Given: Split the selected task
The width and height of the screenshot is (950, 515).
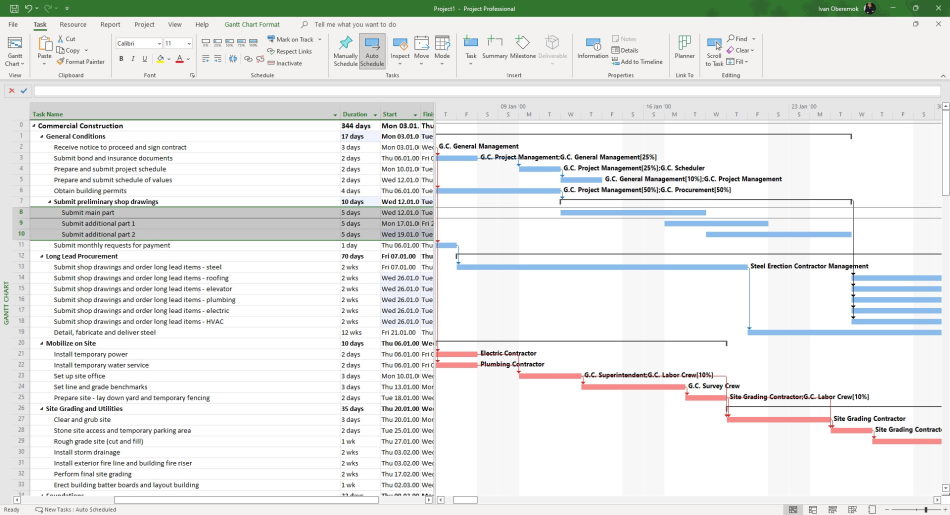Looking at the screenshot, I should (233, 59).
